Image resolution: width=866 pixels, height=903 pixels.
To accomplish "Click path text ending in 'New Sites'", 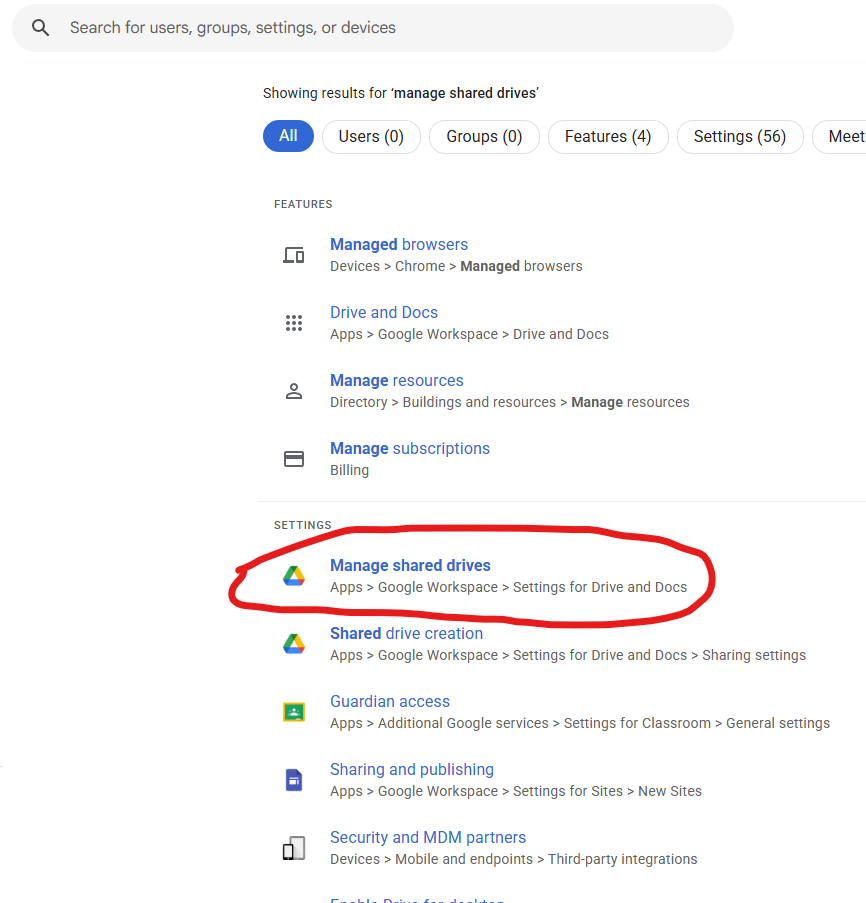I will click(516, 791).
